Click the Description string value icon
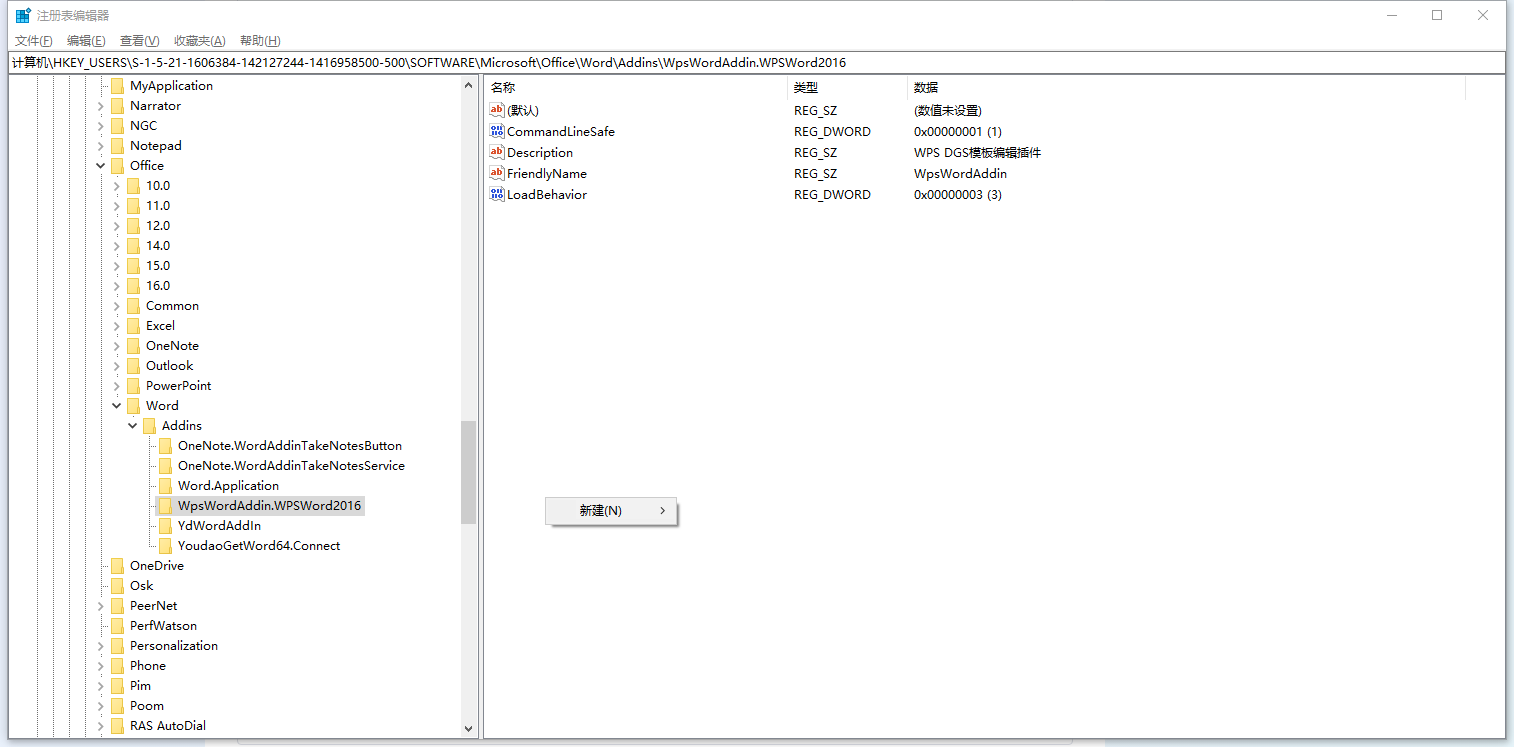 click(497, 152)
